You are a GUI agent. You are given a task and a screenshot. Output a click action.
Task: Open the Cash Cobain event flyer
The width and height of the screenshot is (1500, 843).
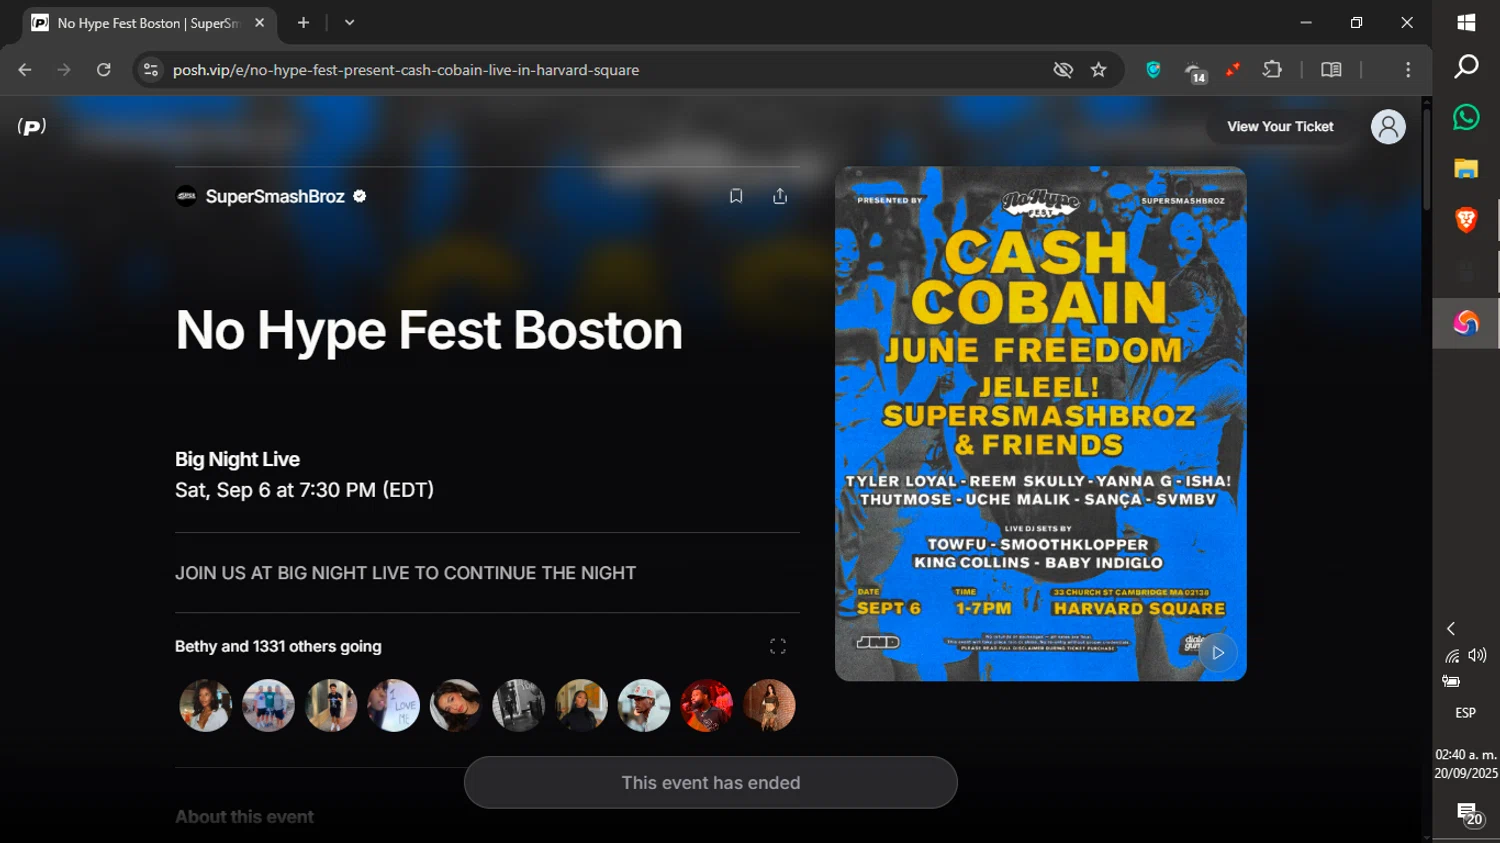click(x=1040, y=423)
